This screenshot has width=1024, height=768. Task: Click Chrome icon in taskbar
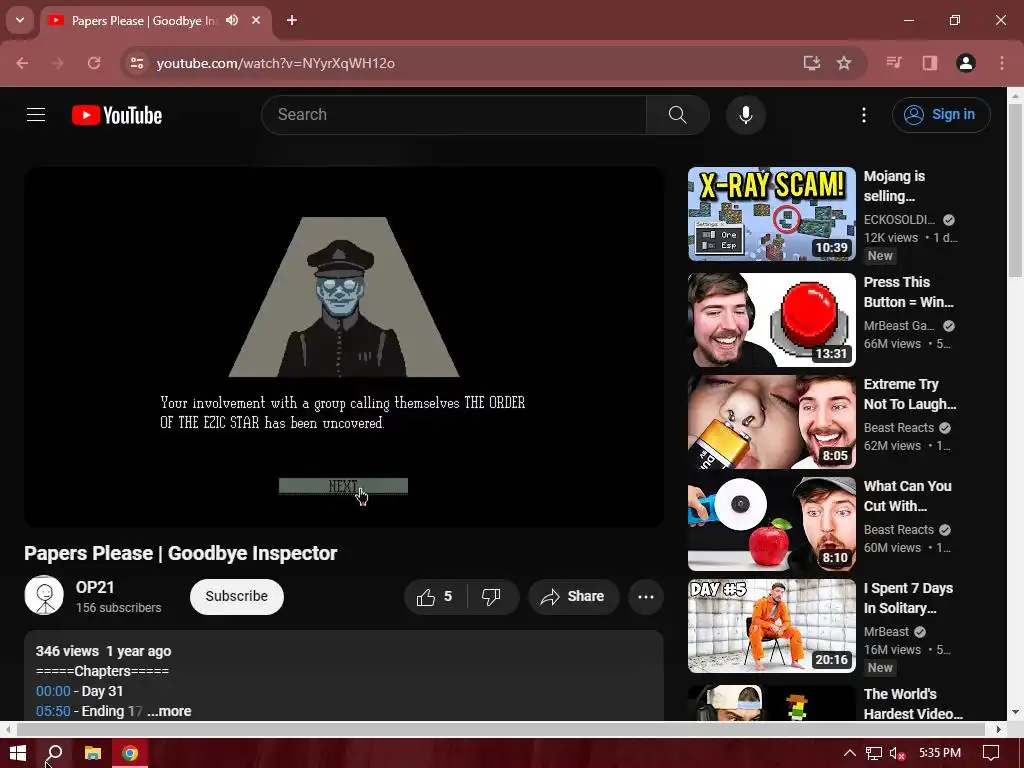(130, 753)
